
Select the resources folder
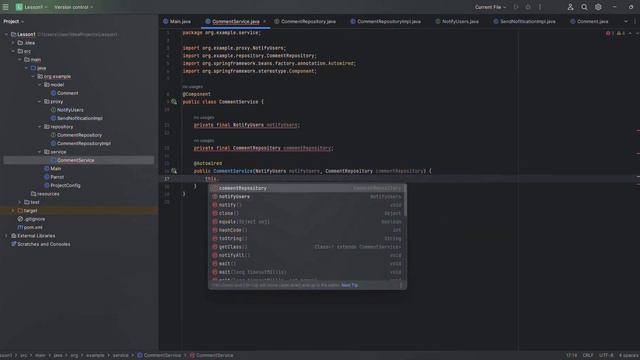[45, 194]
